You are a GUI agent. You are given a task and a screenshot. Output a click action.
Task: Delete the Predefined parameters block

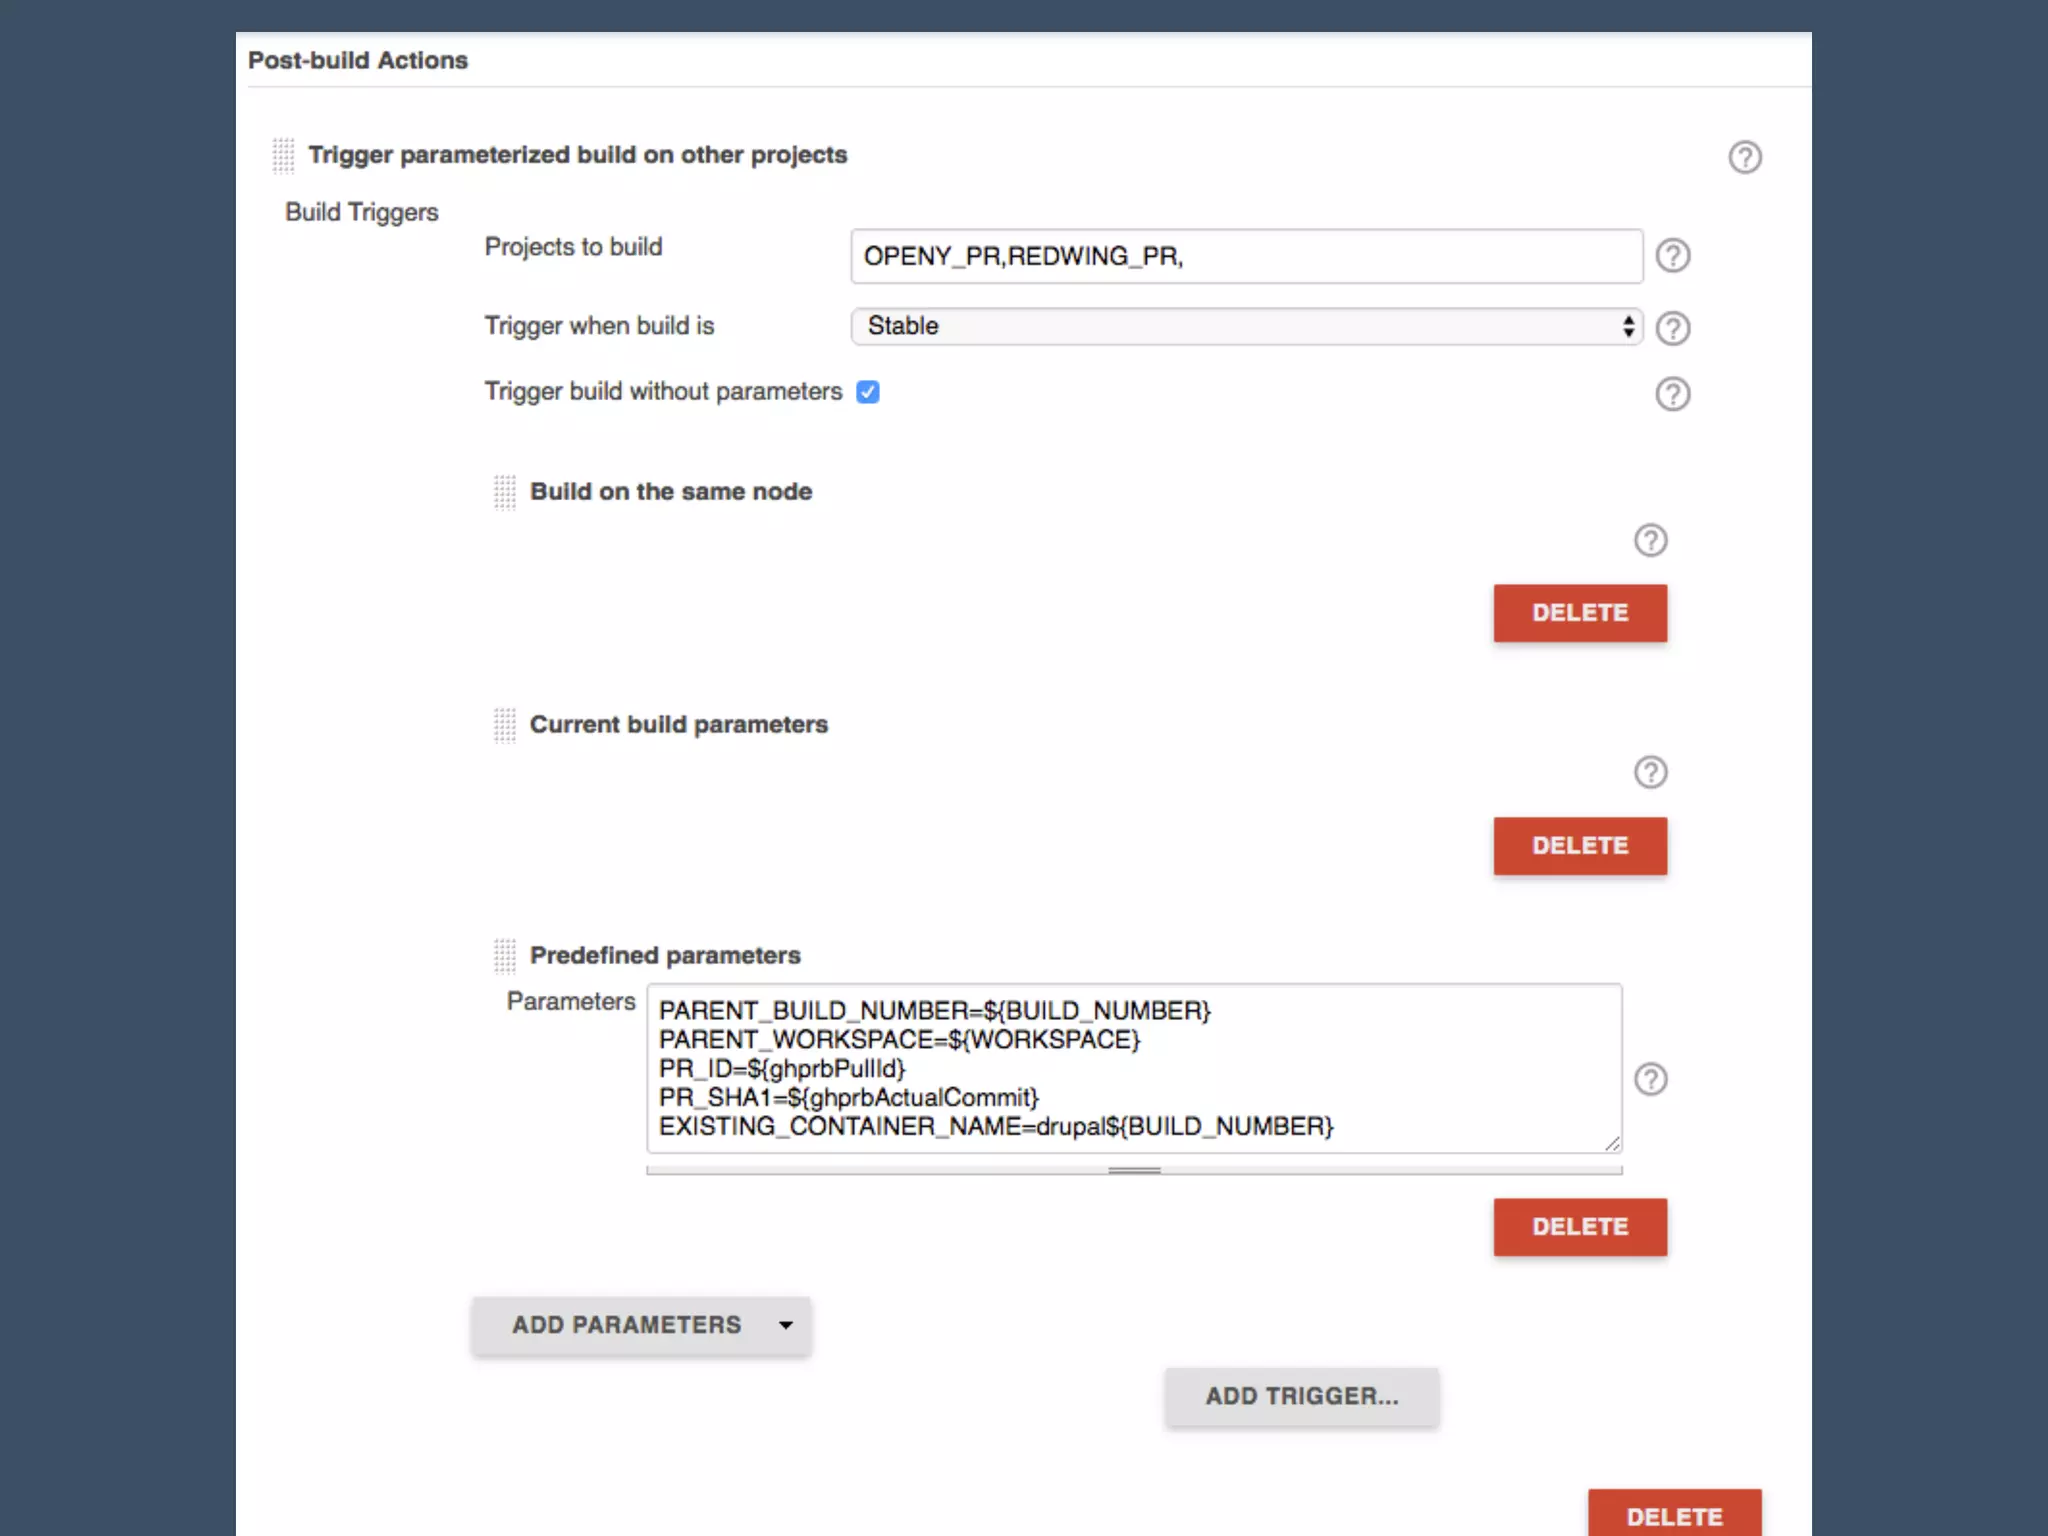(1580, 1227)
